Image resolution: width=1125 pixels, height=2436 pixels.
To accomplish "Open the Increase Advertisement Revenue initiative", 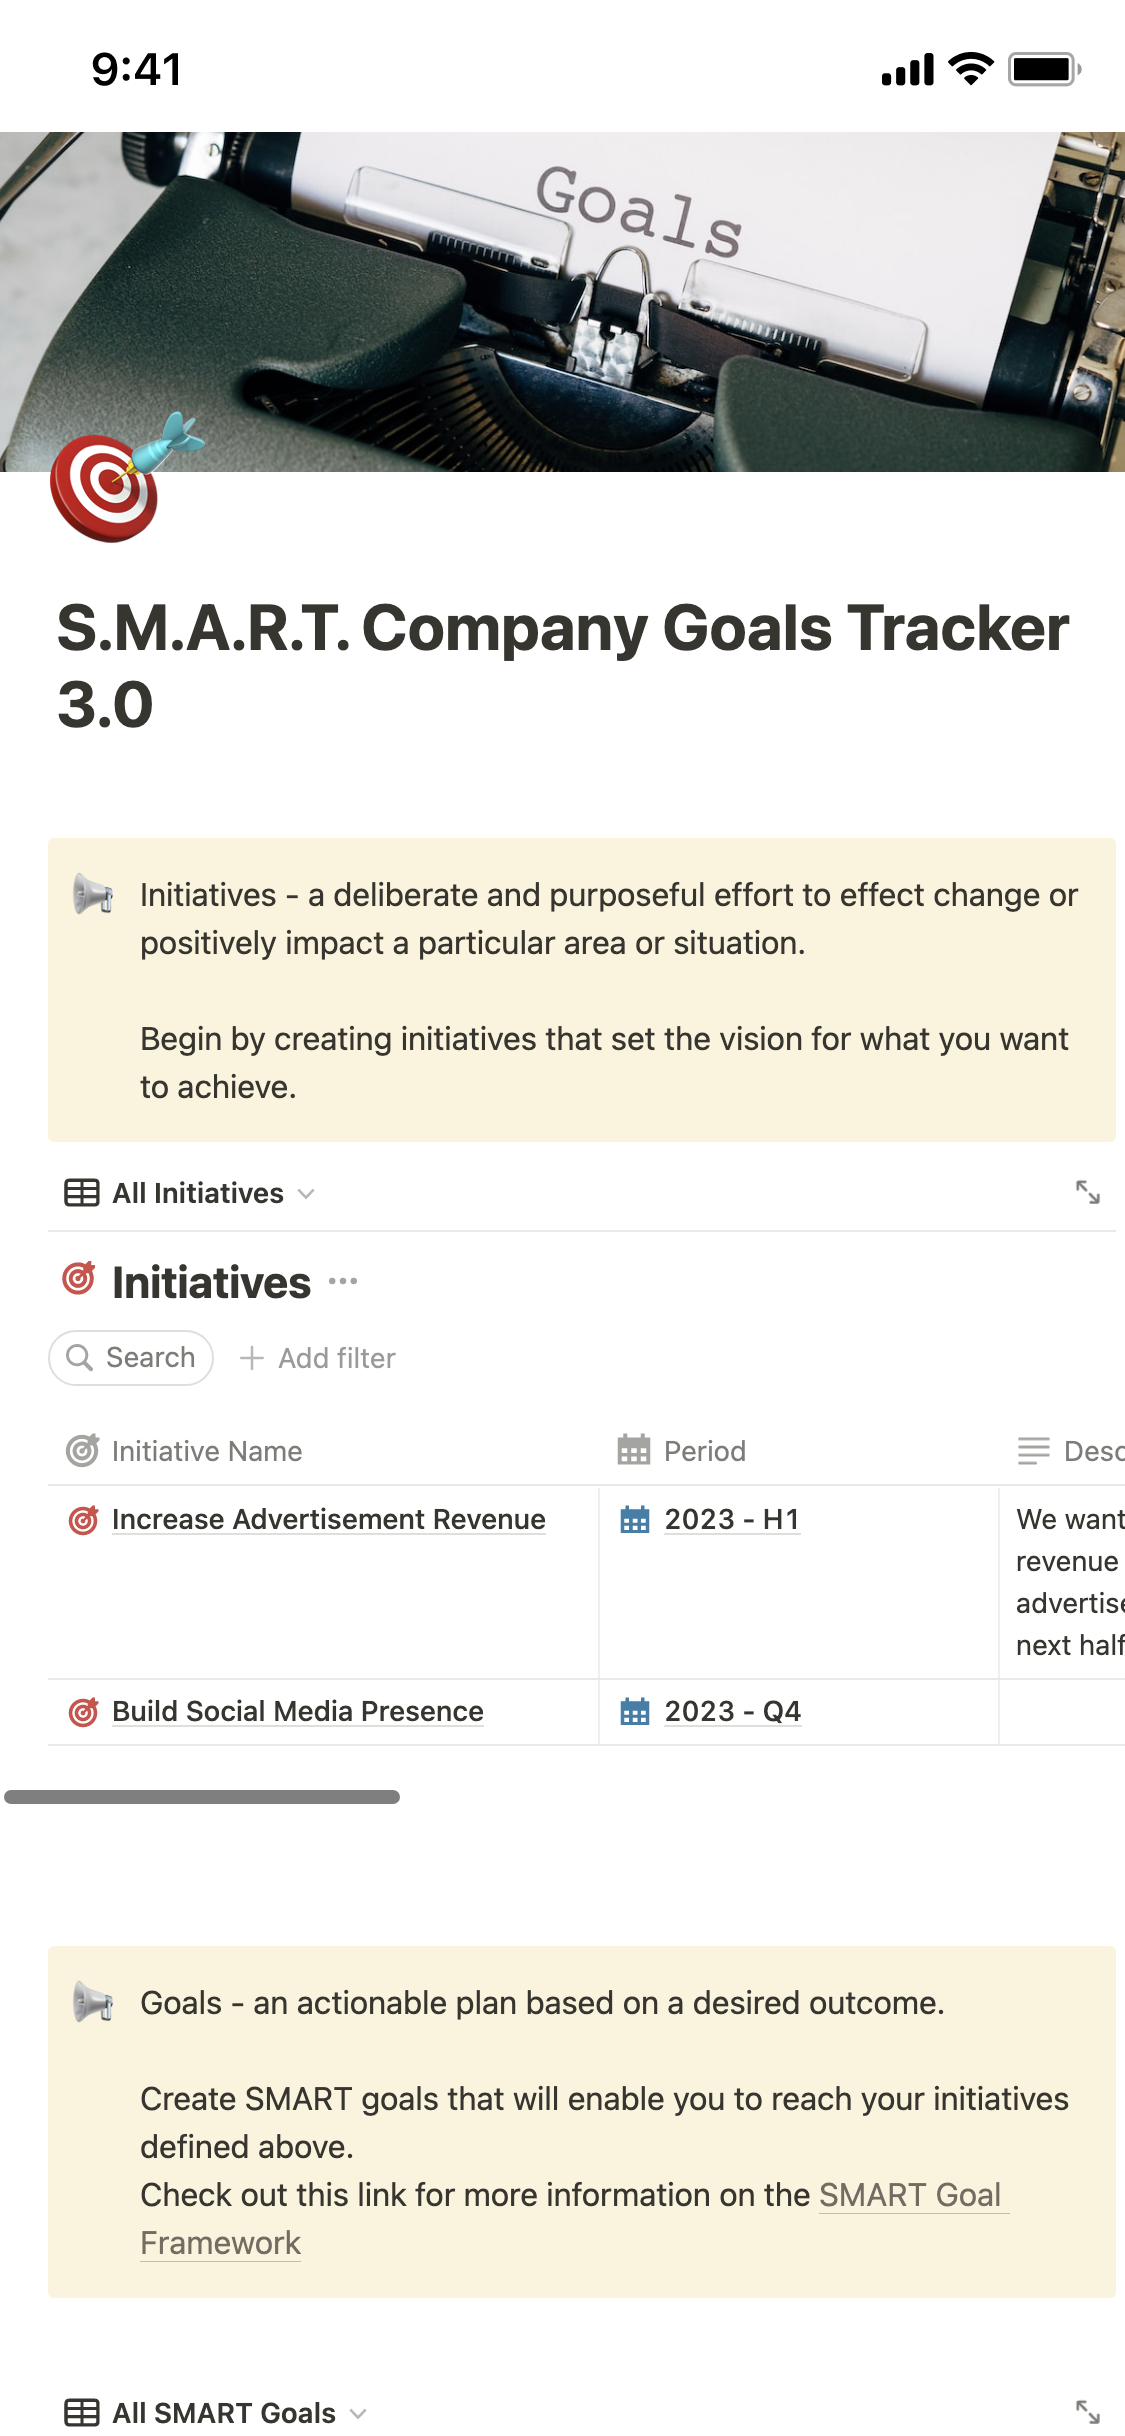I will (x=328, y=1519).
